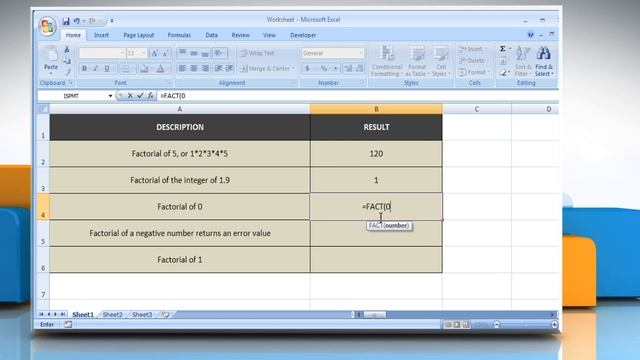Open the round Office button menu
The image size is (640, 360).
click(47, 26)
